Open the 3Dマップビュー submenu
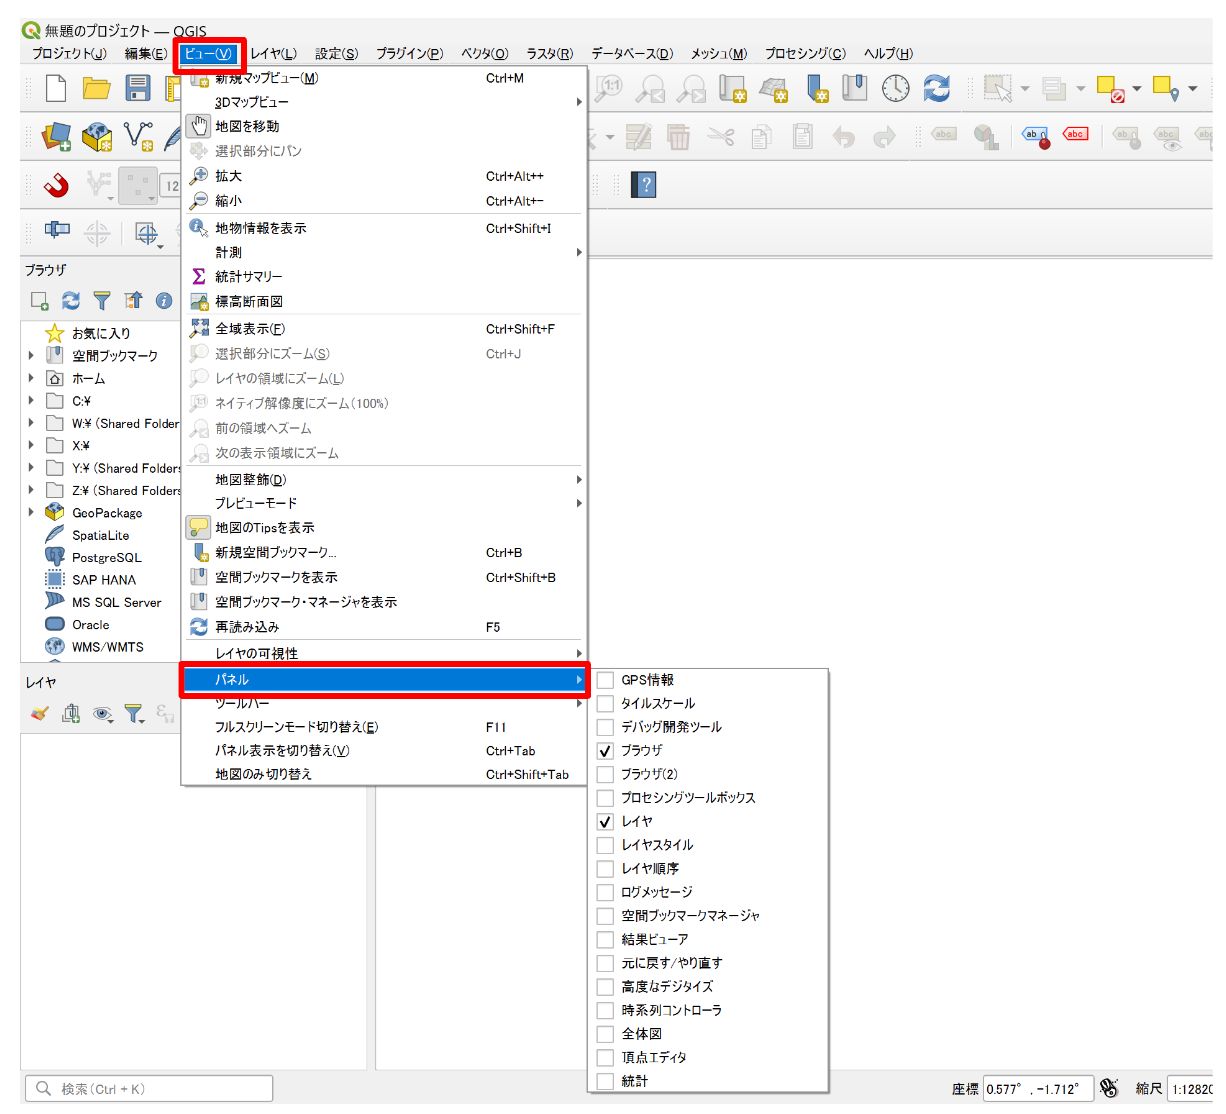The height and width of the screenshot is (1114, 1226). click(384, 102)
